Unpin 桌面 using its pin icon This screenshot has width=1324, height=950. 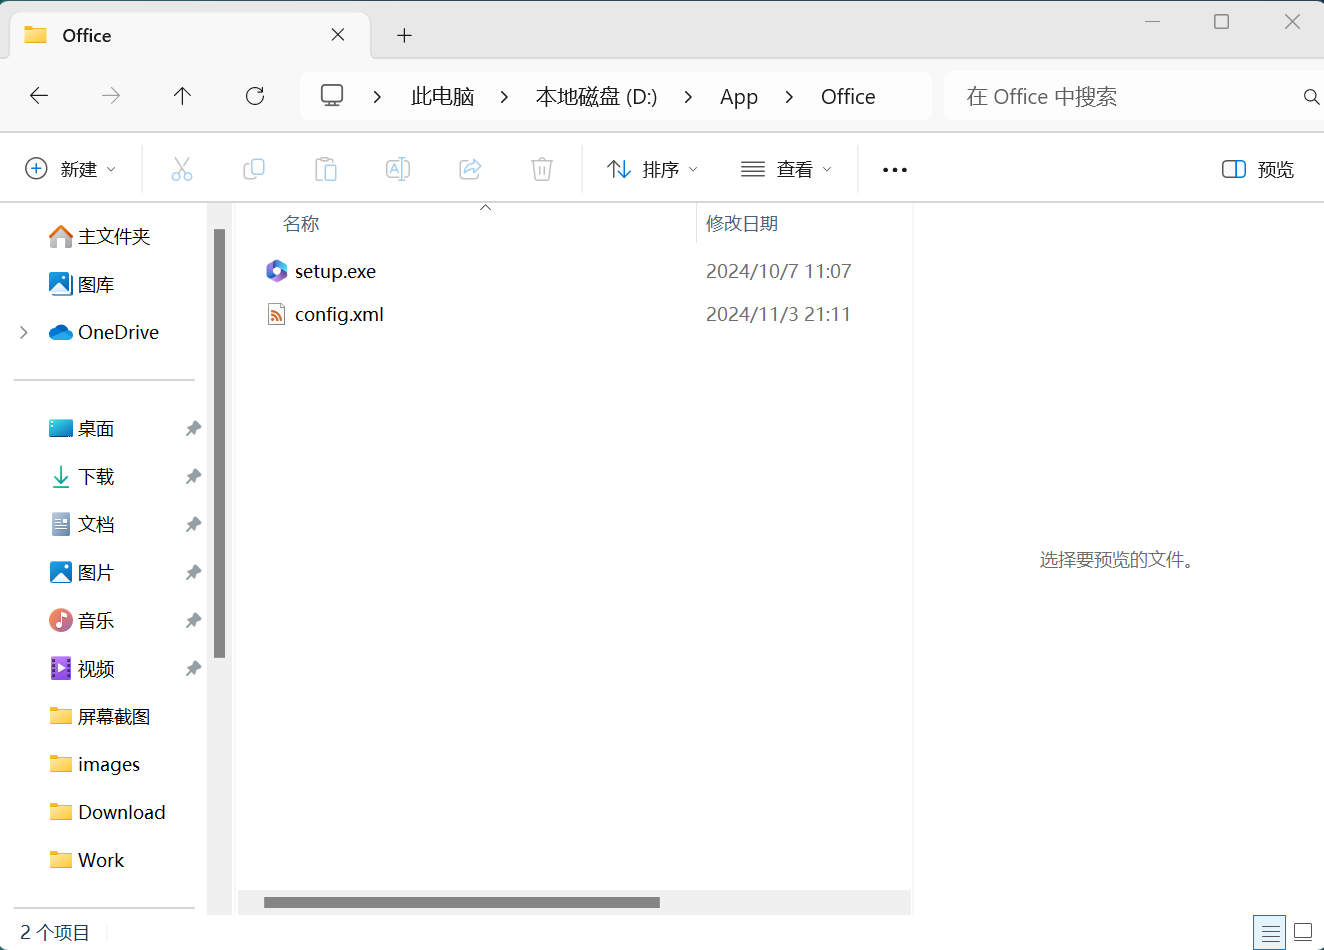coord(193,428)
